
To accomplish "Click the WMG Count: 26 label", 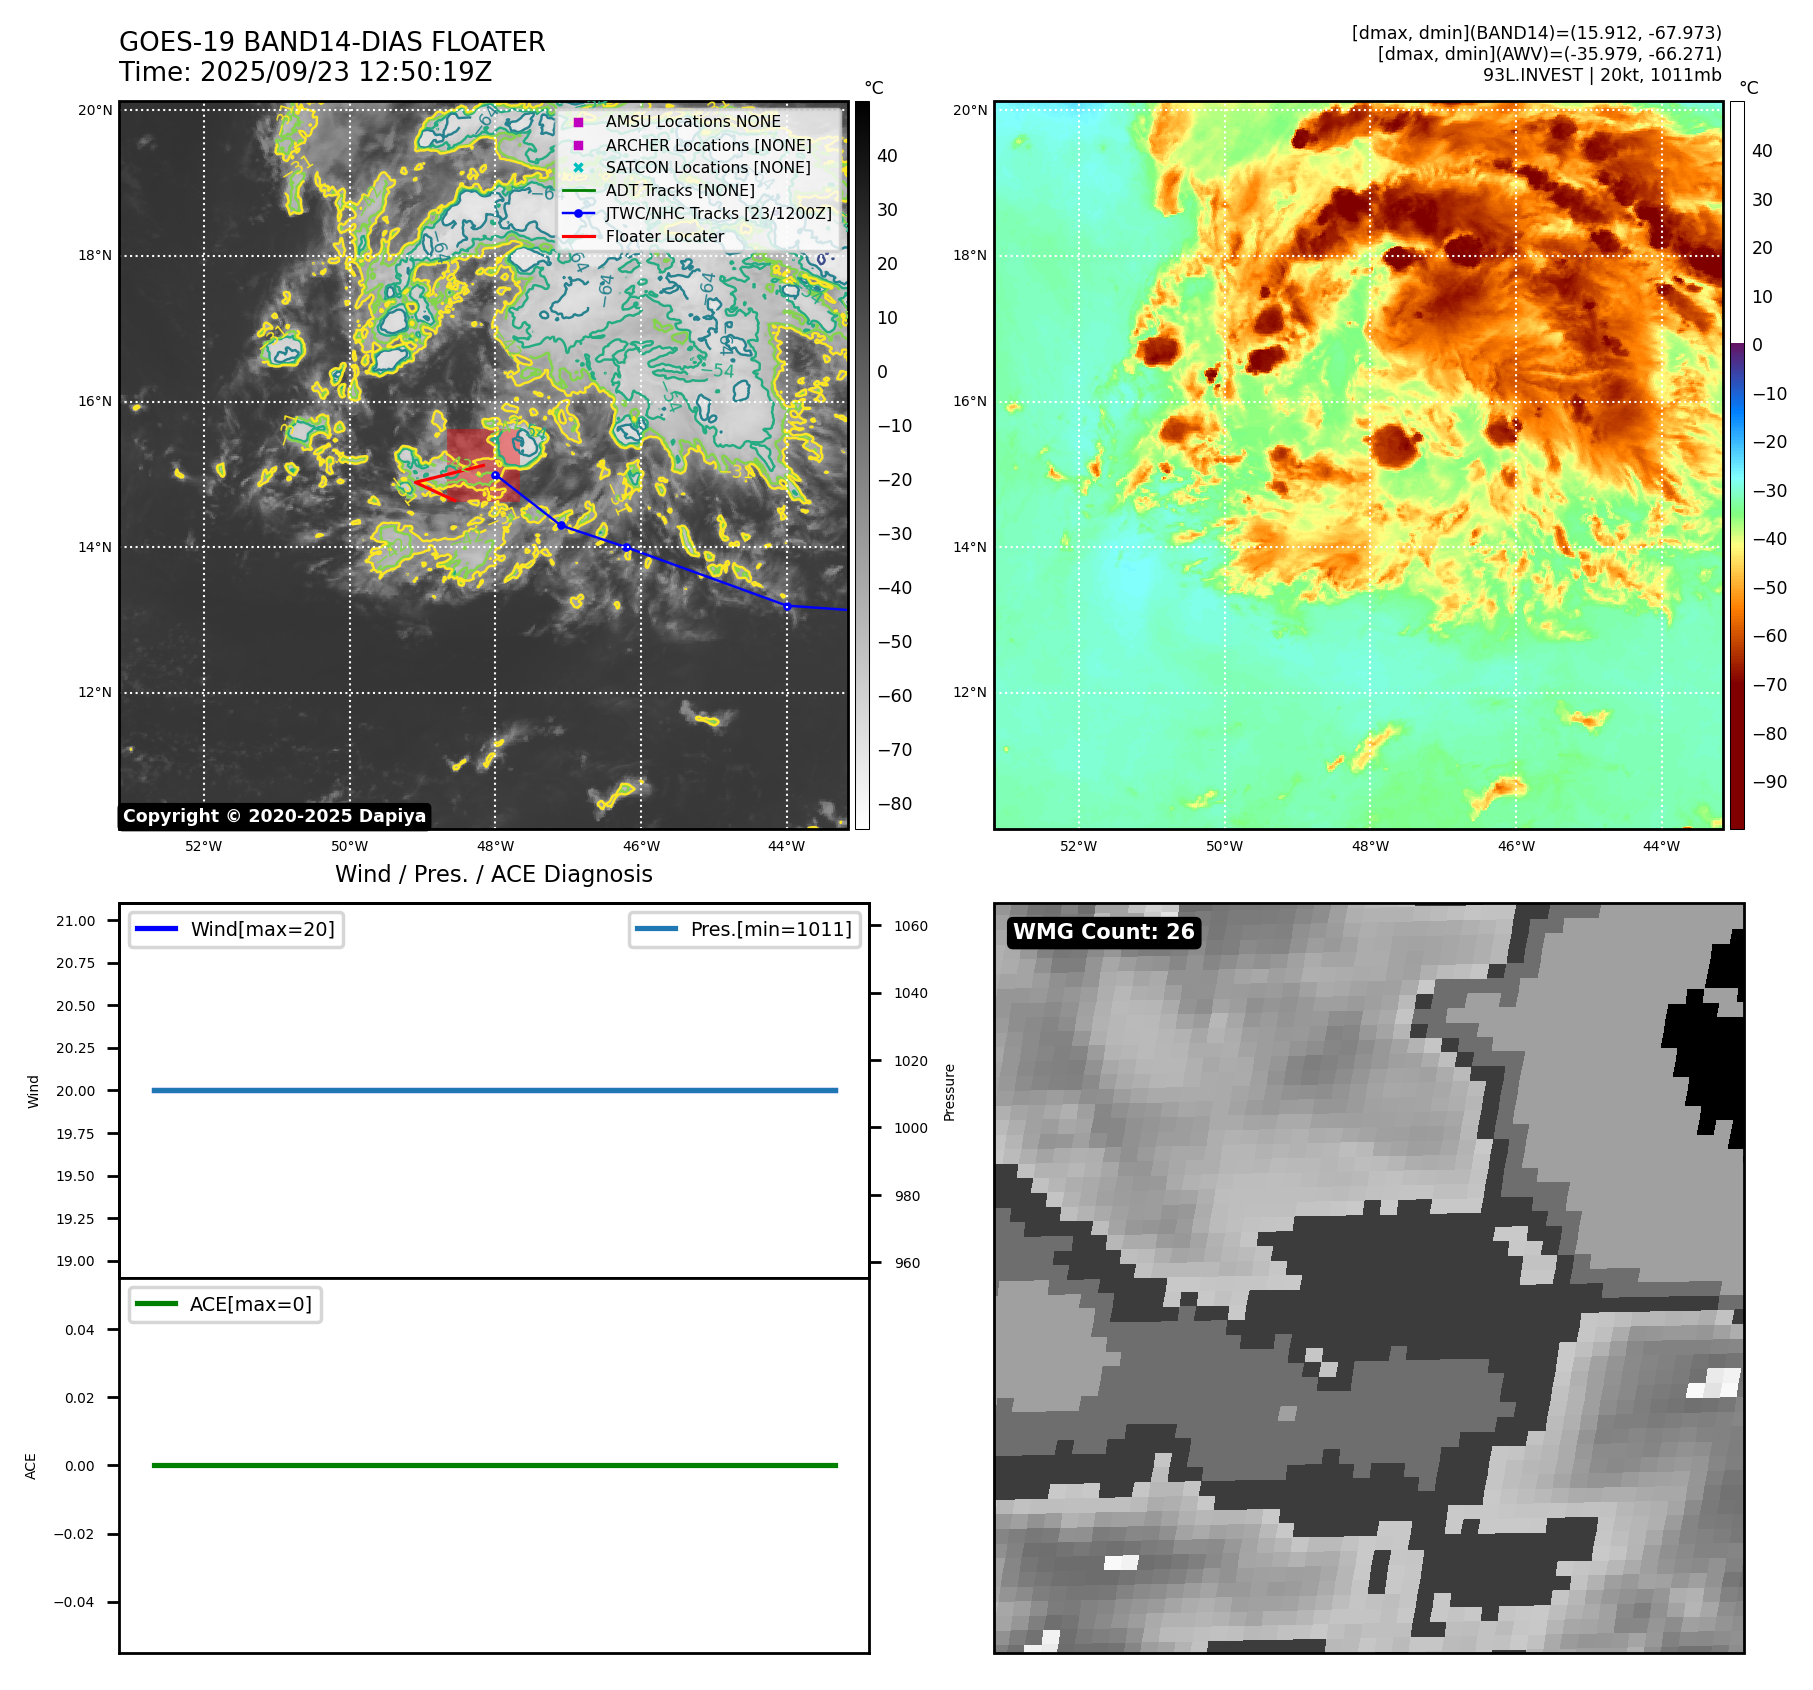I will (x=1104, y=932).
